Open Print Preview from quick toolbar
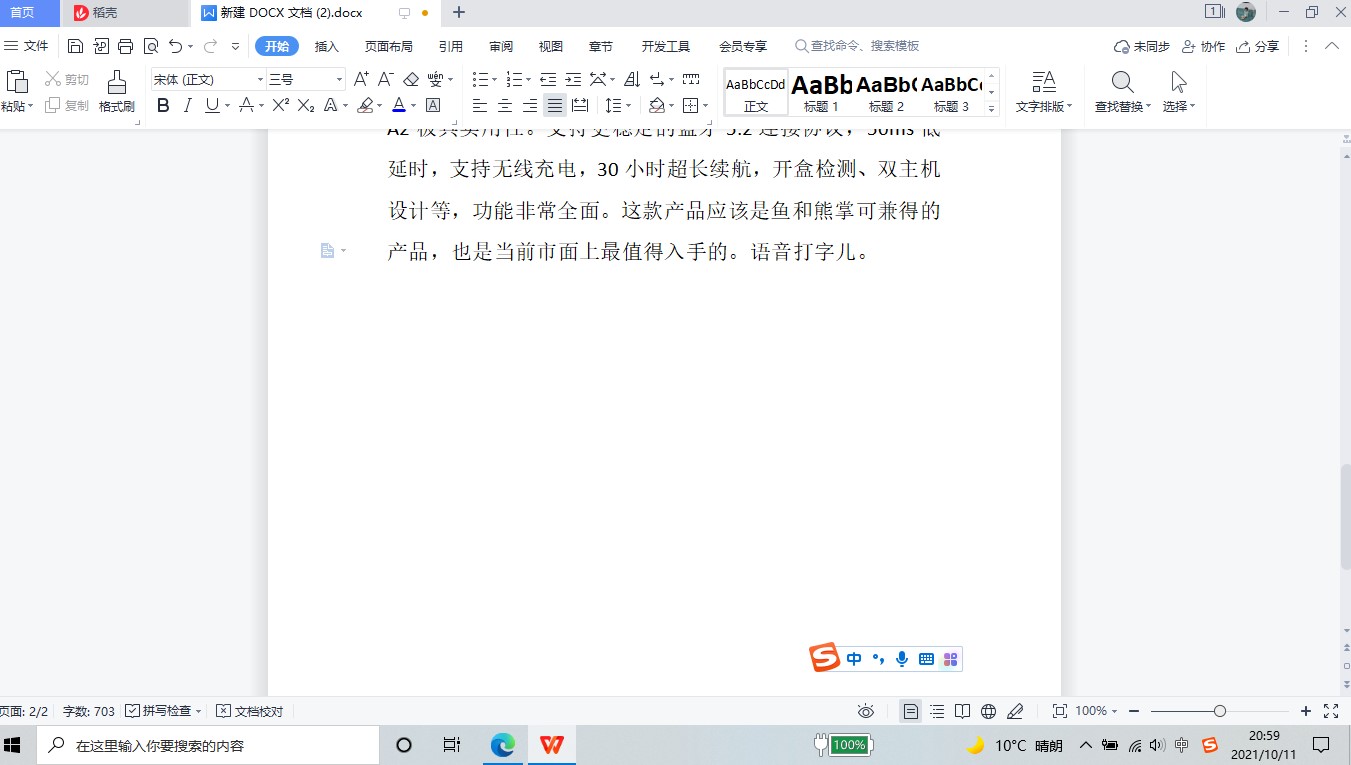 151,46
